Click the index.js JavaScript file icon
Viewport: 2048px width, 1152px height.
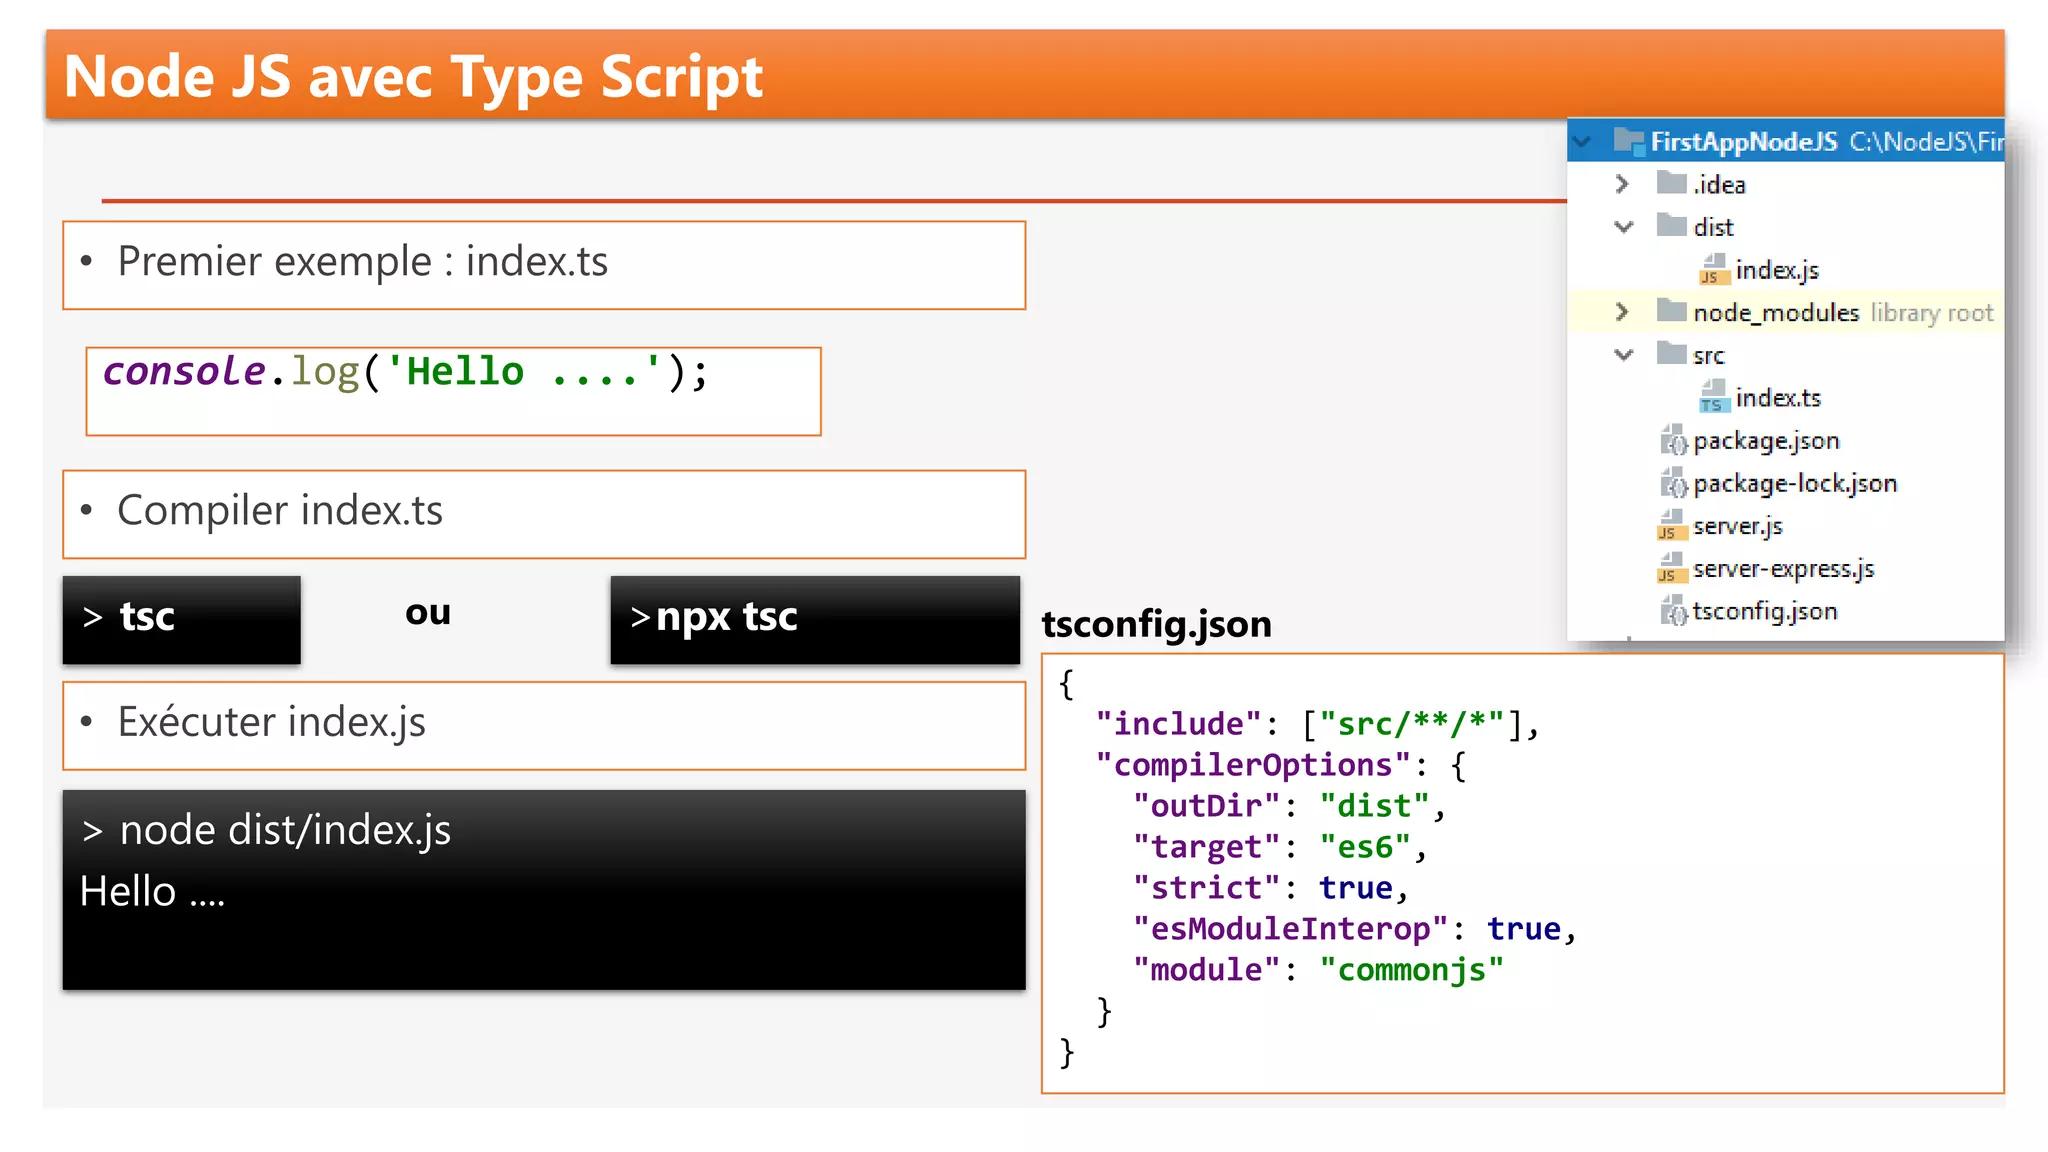coord(1713,269)
